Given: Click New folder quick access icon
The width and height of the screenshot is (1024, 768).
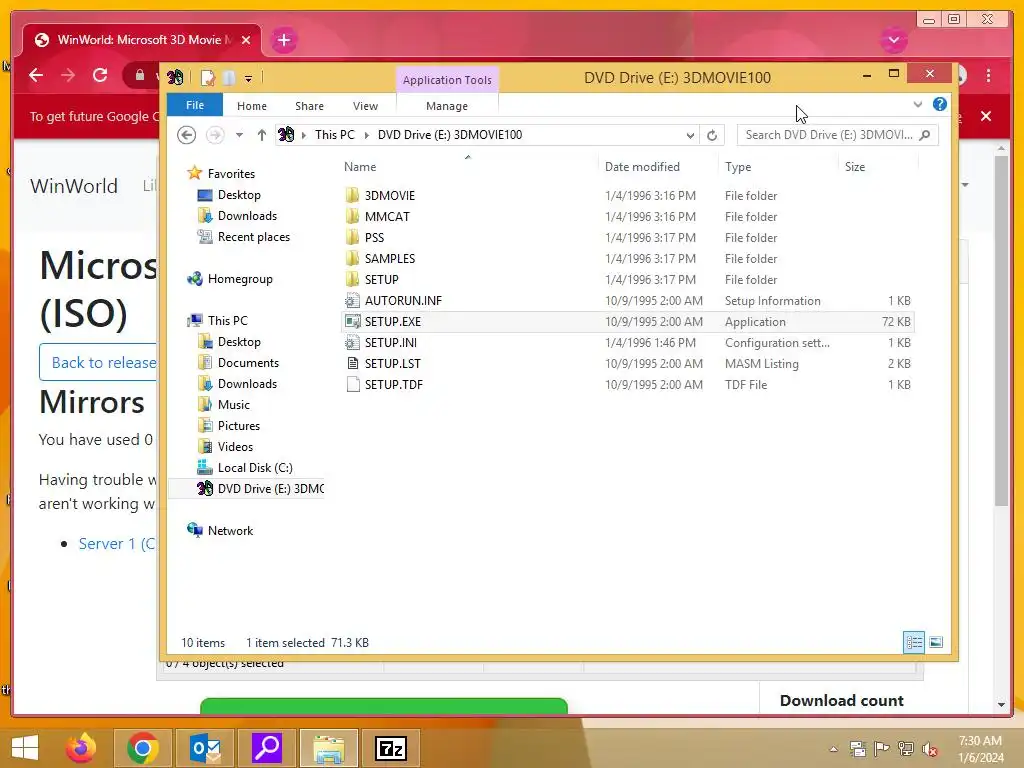Looking at the screenshot, I should pyautogui.click(x=229, y=78).
